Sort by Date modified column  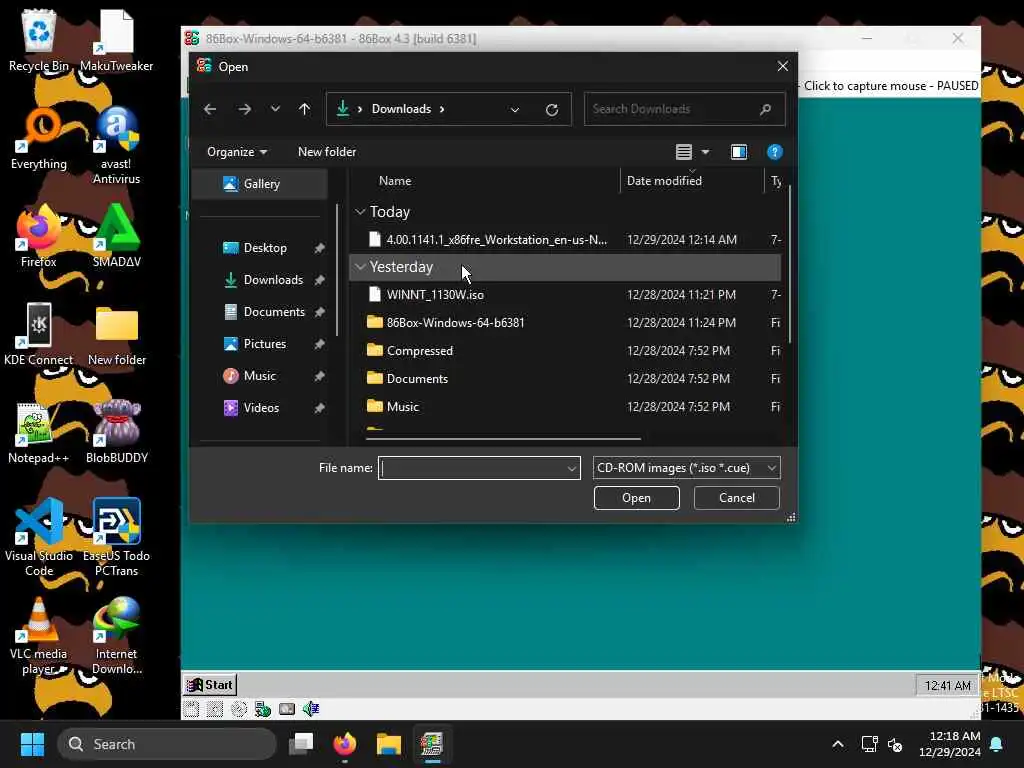click(x=664, y=181)
